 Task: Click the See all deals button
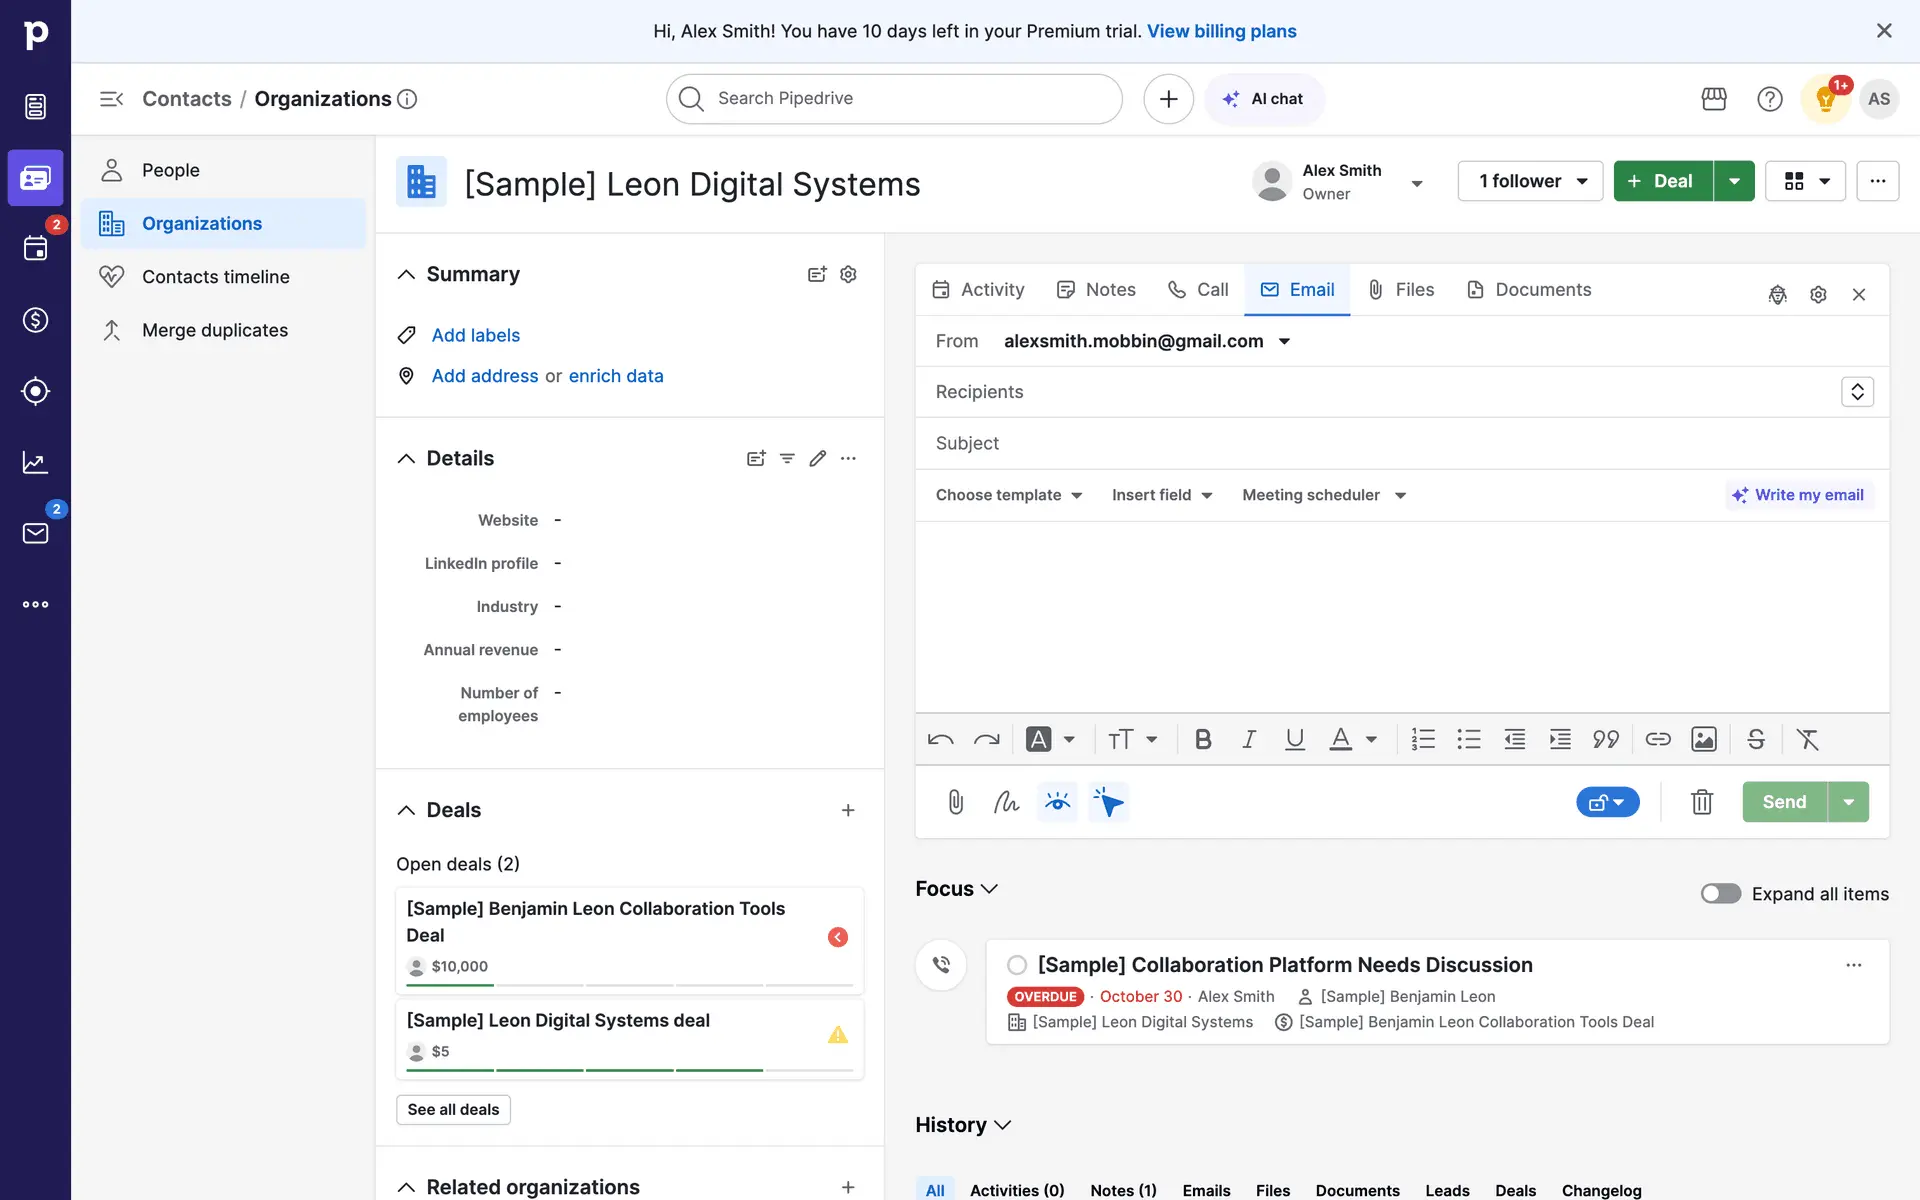point(453,1109)
